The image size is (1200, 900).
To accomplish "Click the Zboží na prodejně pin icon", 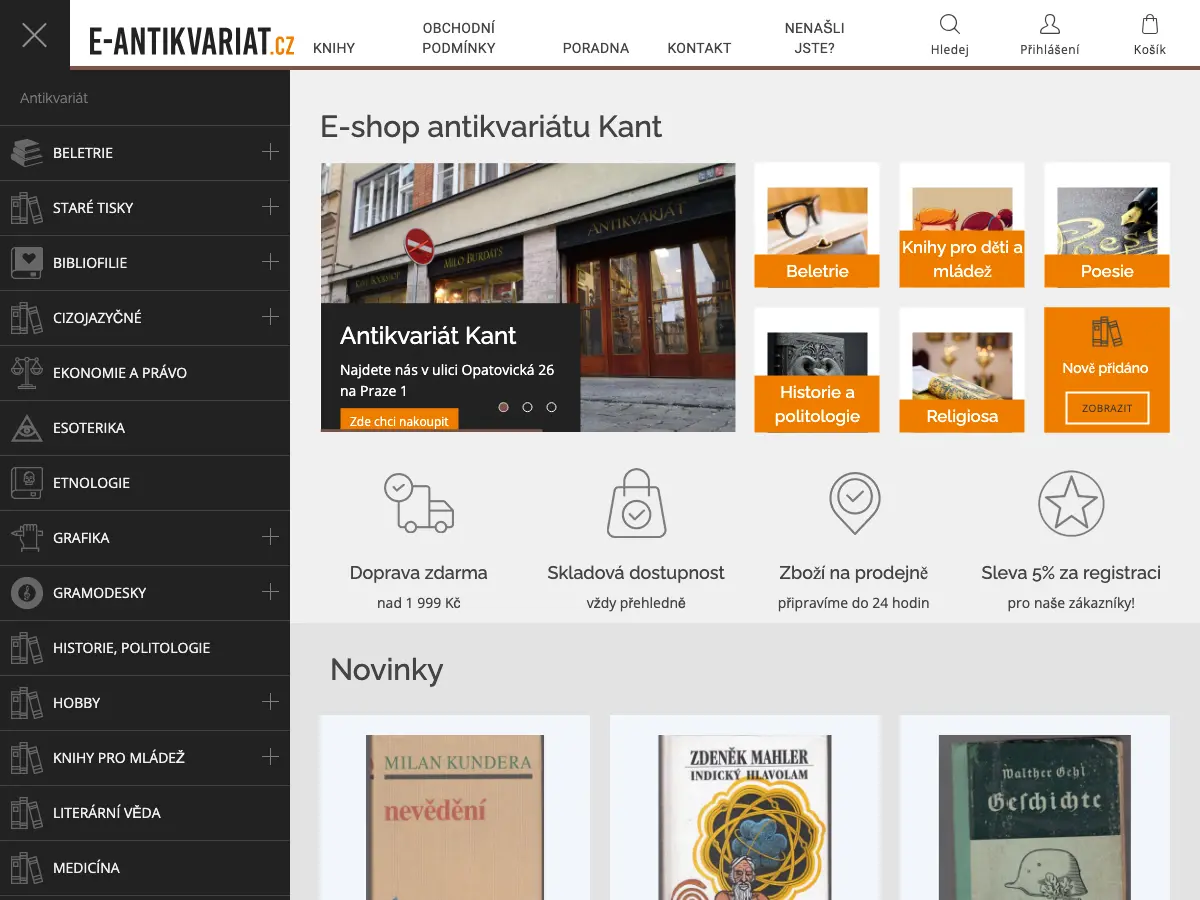I will pyautogui.click(x=854, y=503).
